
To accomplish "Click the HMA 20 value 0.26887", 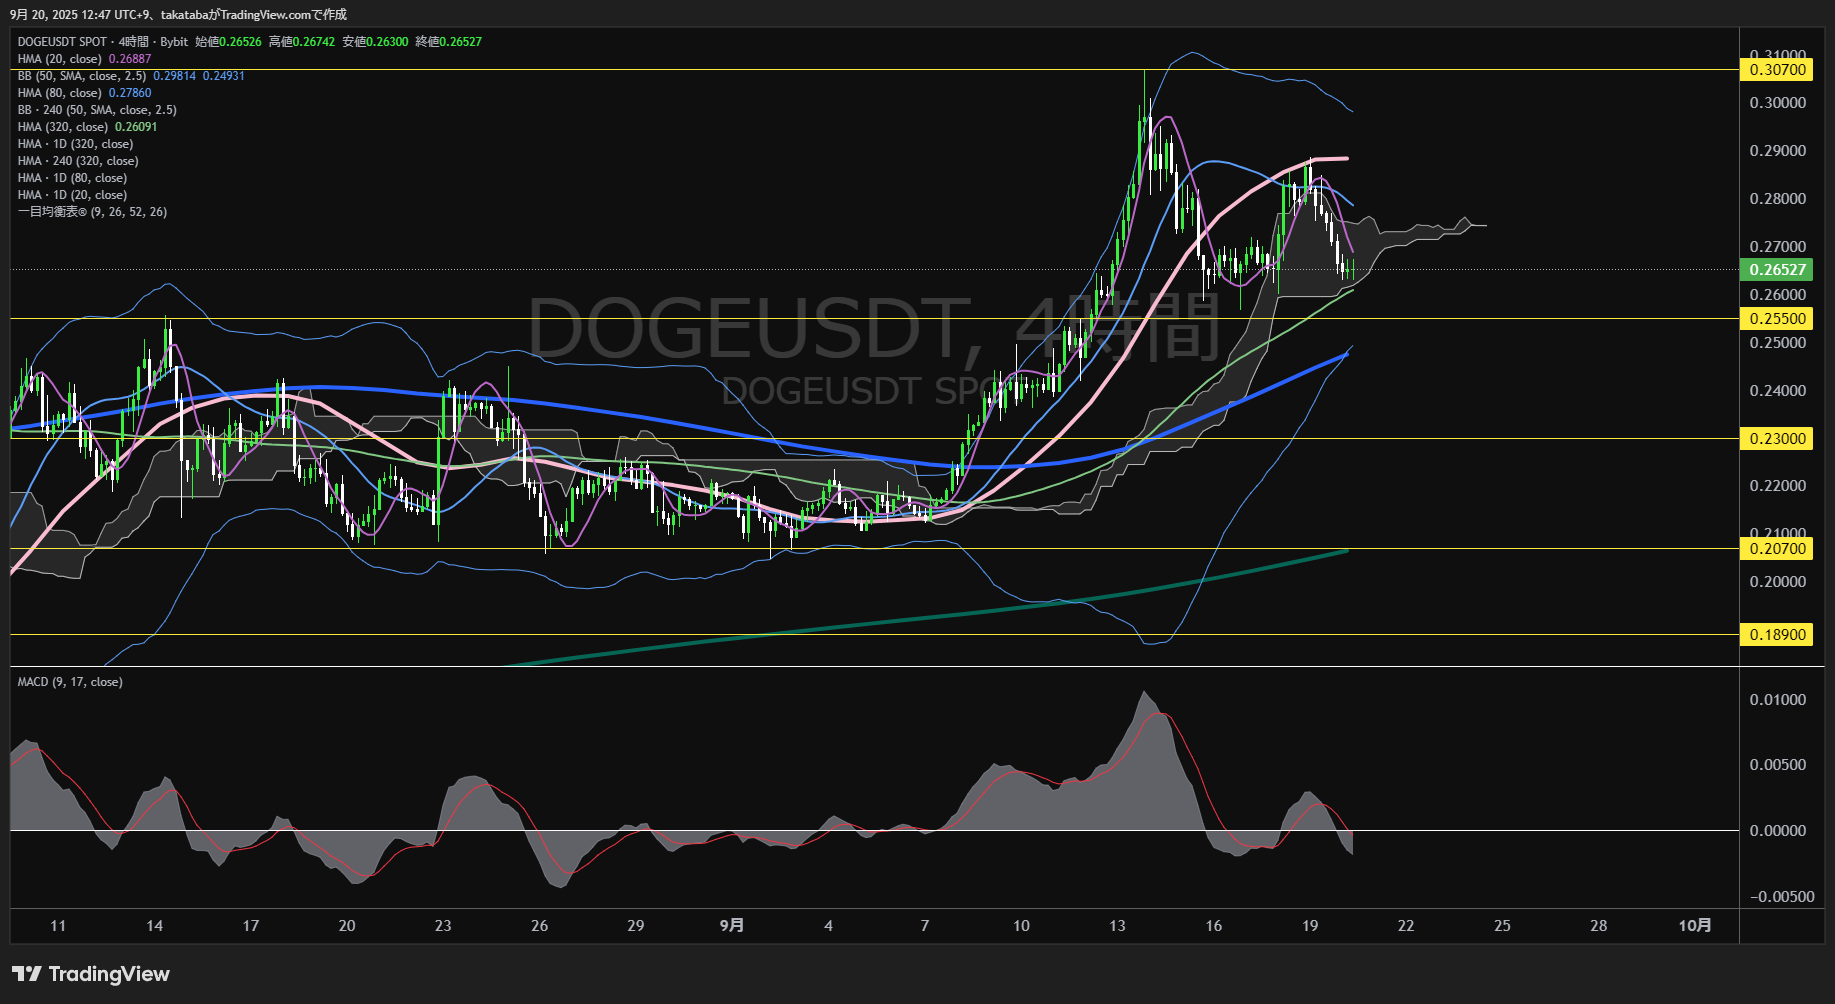I will [130, 59].
